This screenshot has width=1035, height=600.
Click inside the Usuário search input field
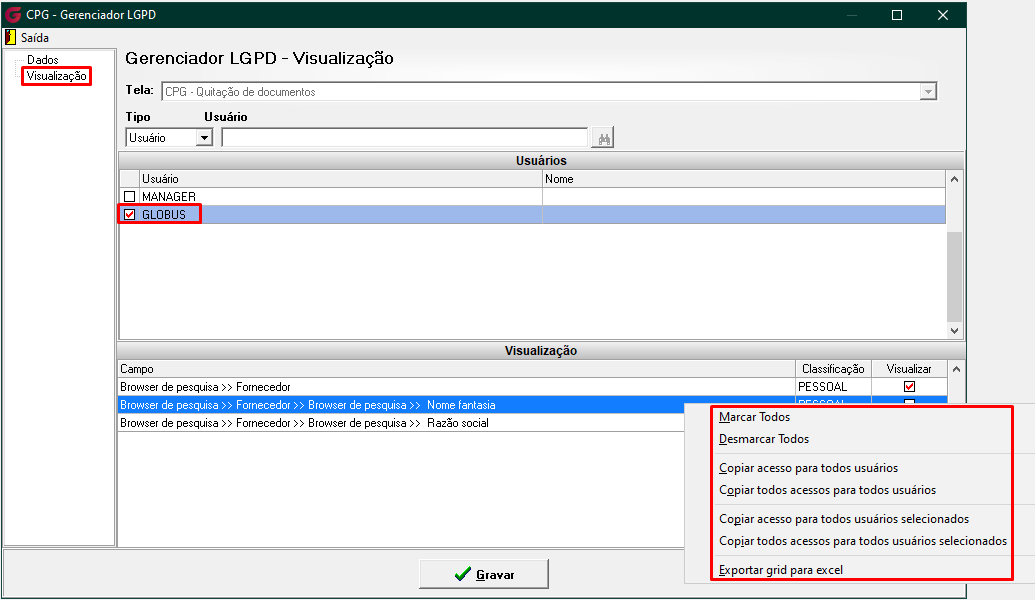tap(405, 138)
